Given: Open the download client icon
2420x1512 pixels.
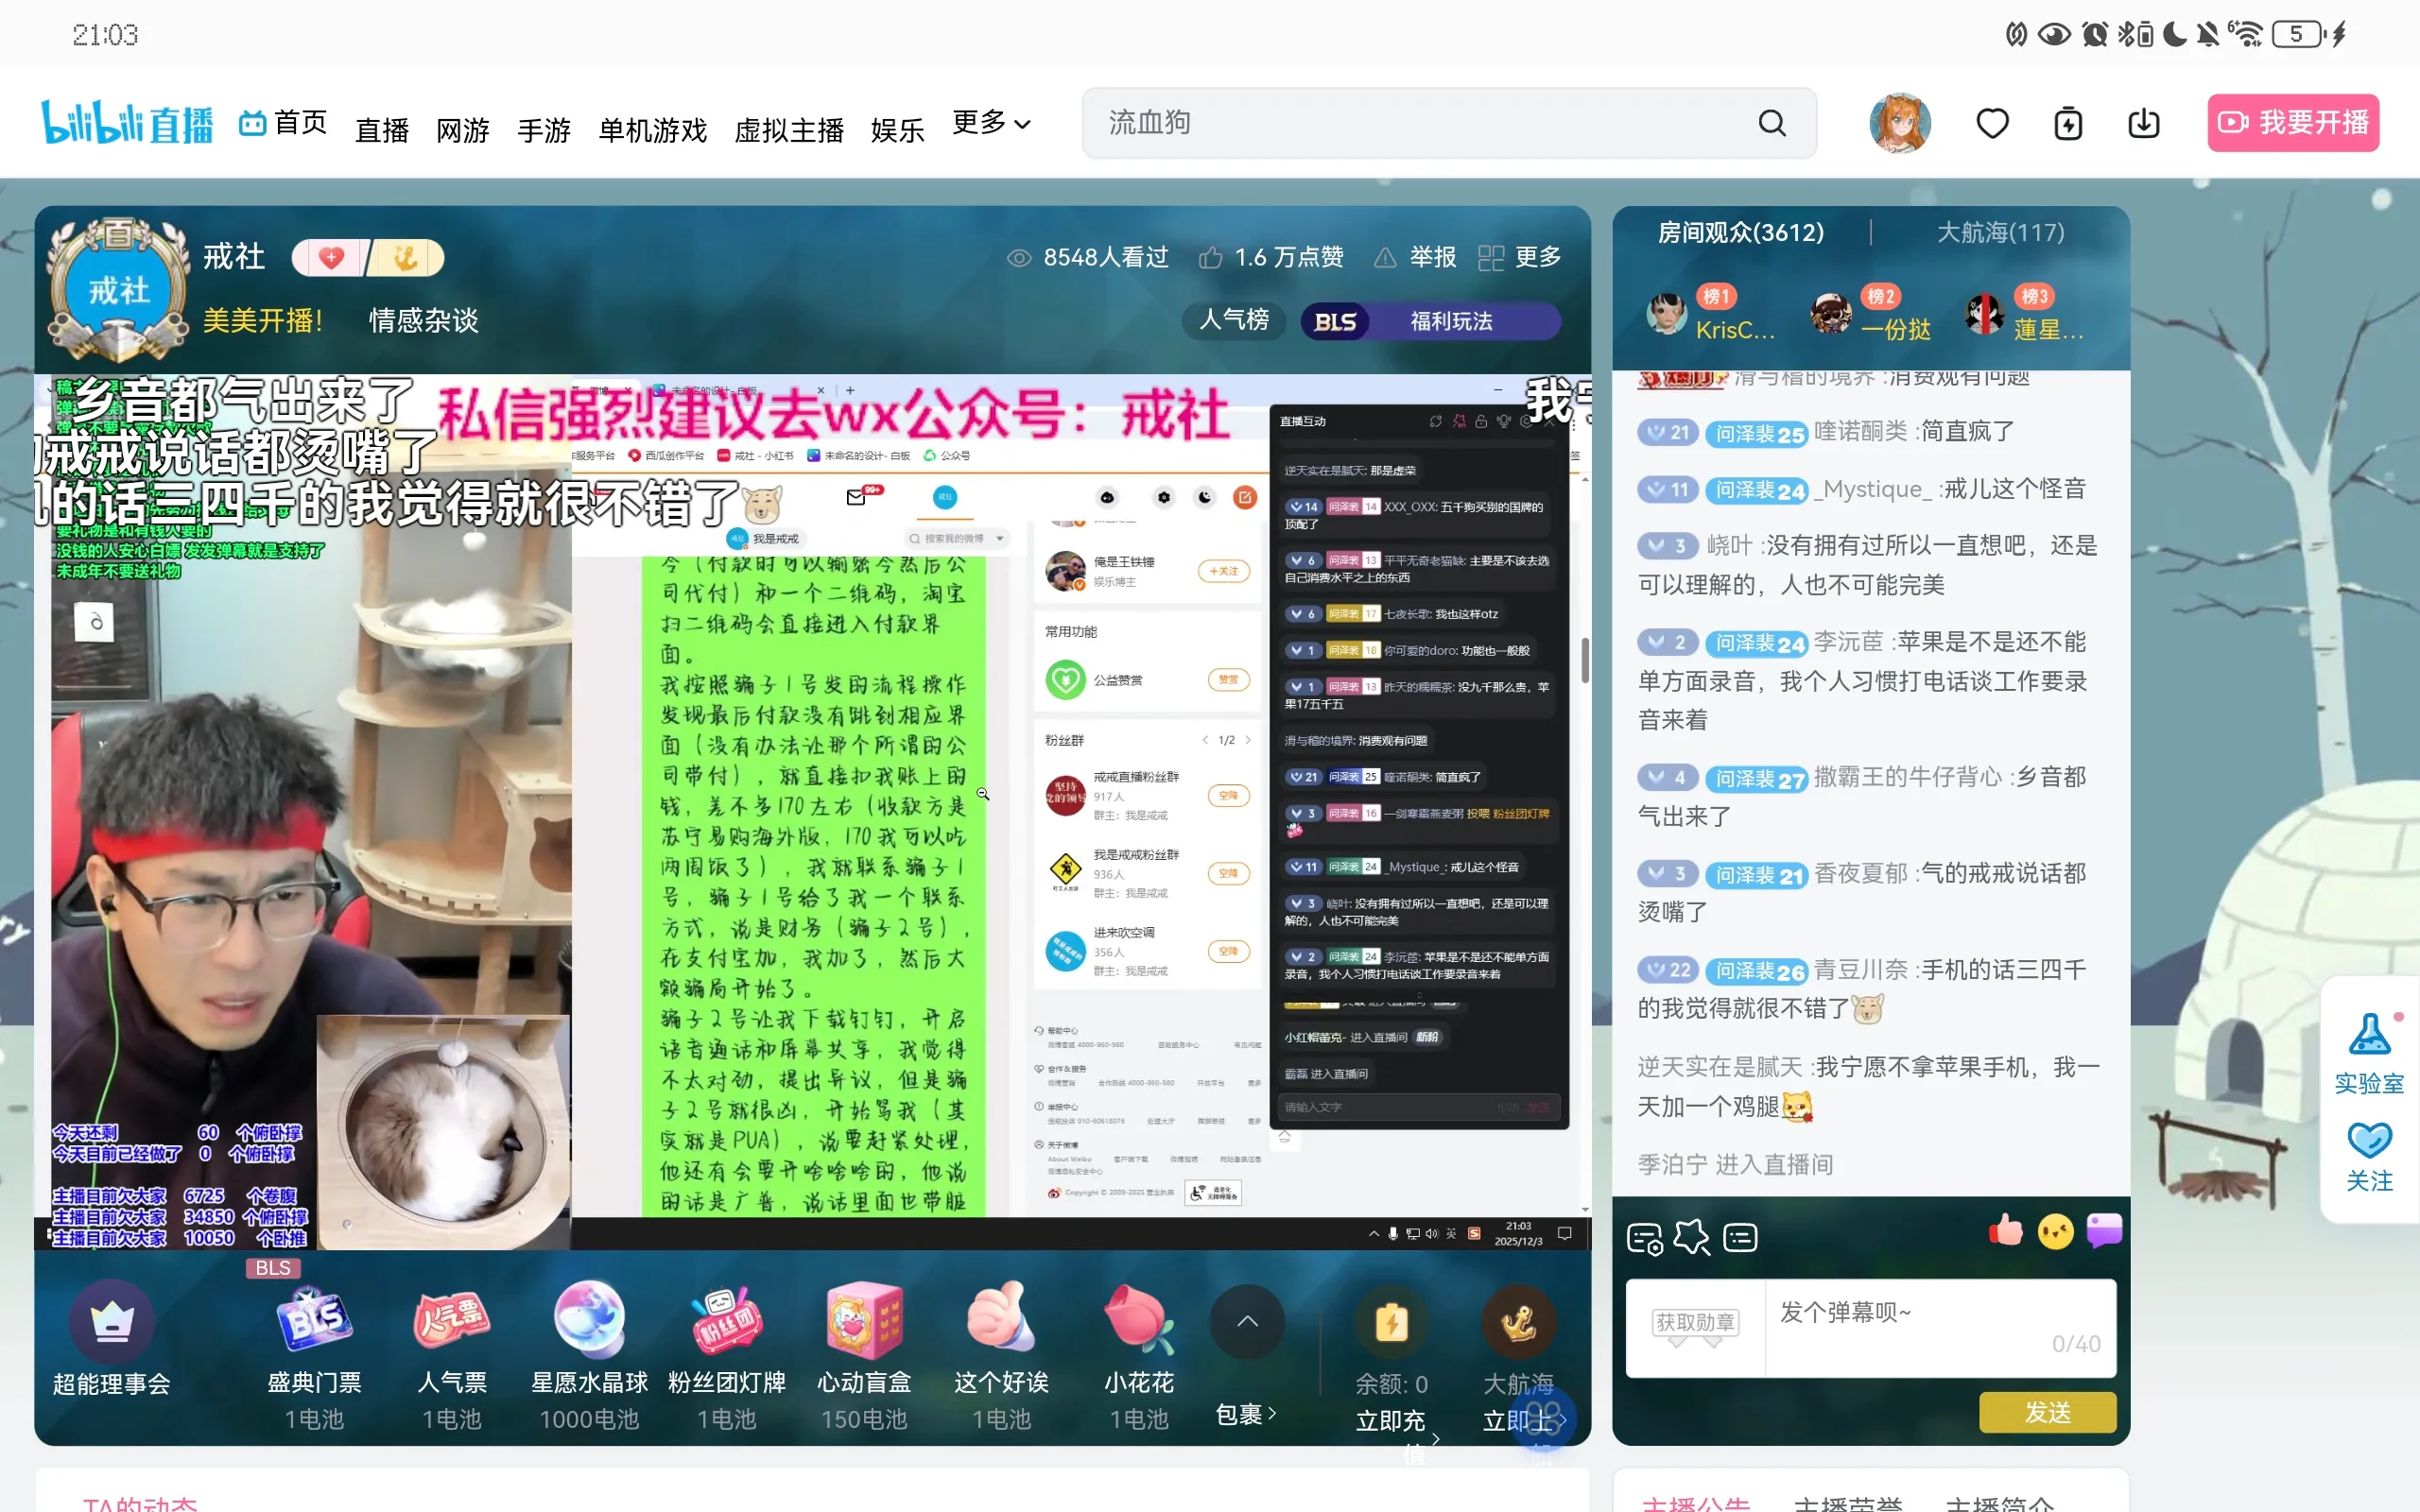Looking at the screenshot, I should [x=2143, y=123].
